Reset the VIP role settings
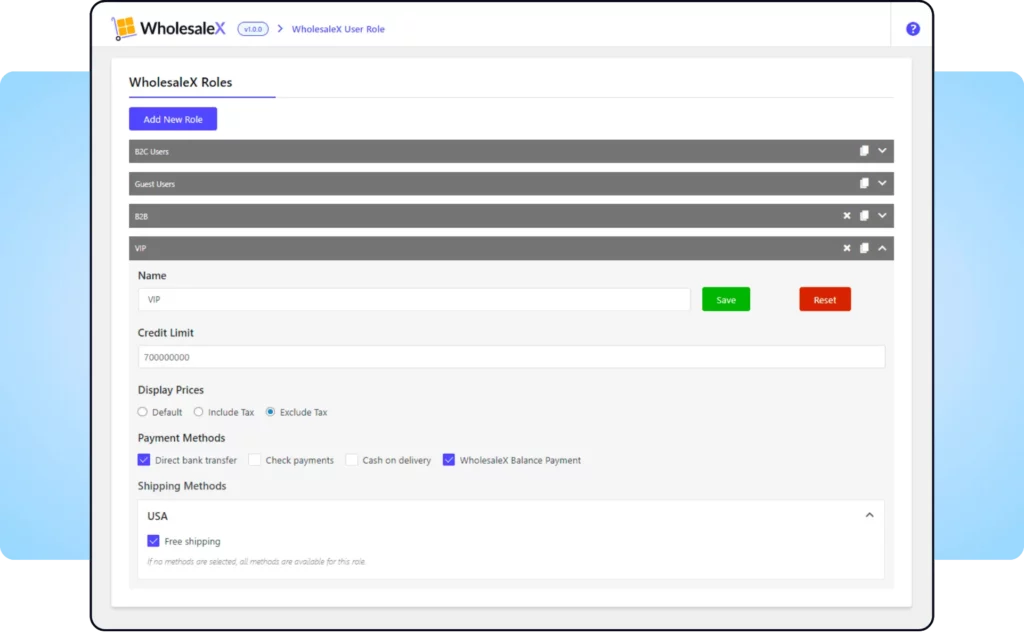This screenshot has height=635, width=1024. point(825,299)
